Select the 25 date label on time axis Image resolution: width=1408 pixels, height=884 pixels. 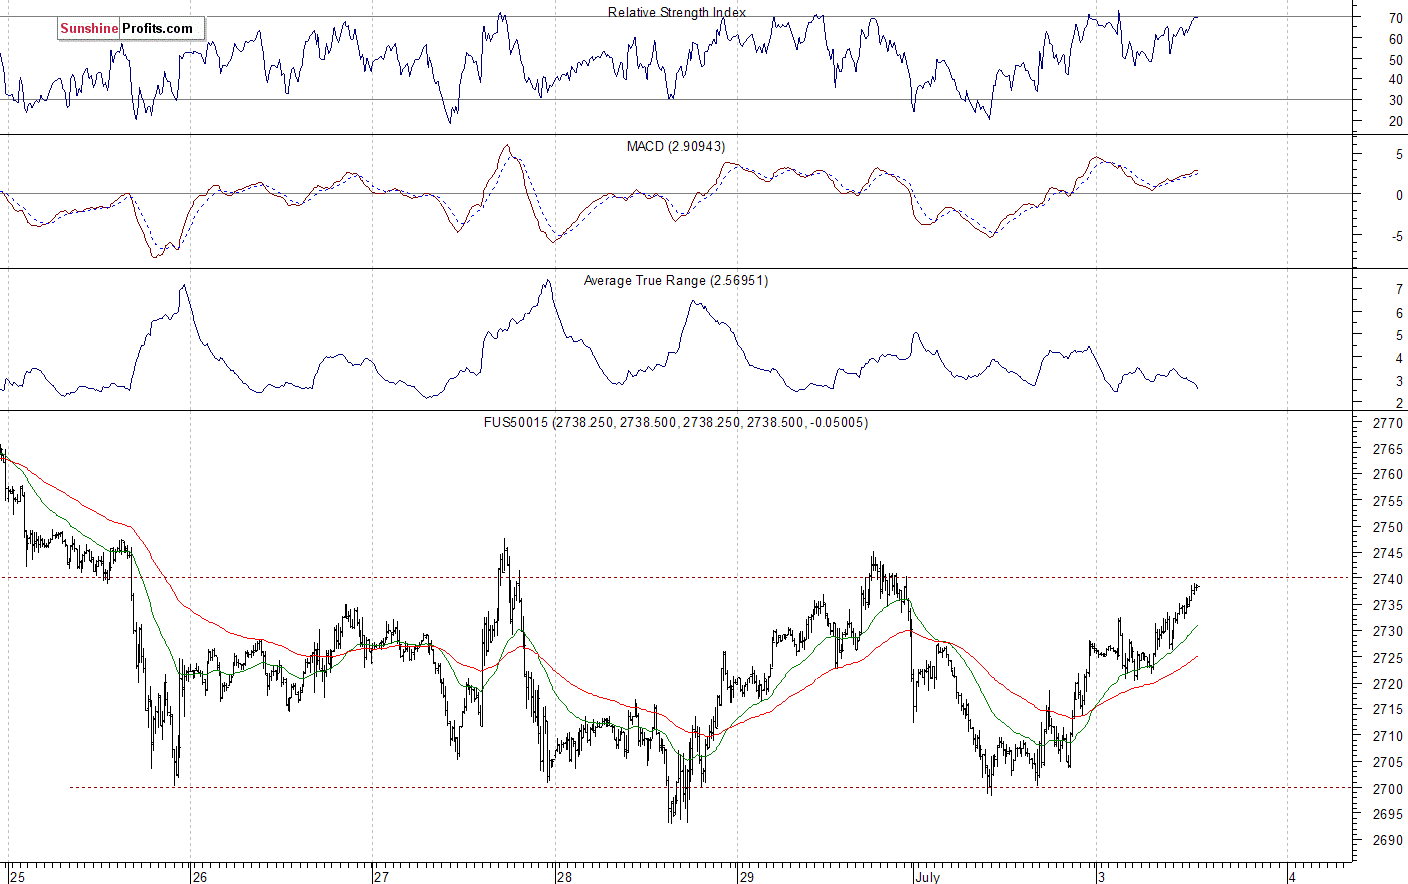[17, 877]
